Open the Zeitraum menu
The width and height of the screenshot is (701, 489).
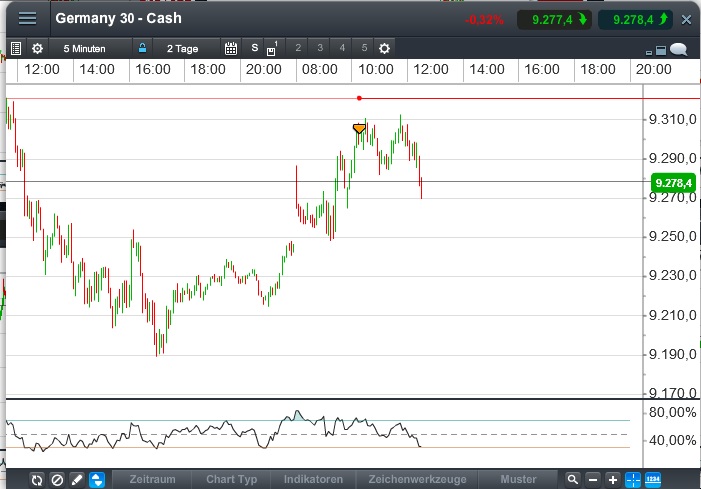152,479
